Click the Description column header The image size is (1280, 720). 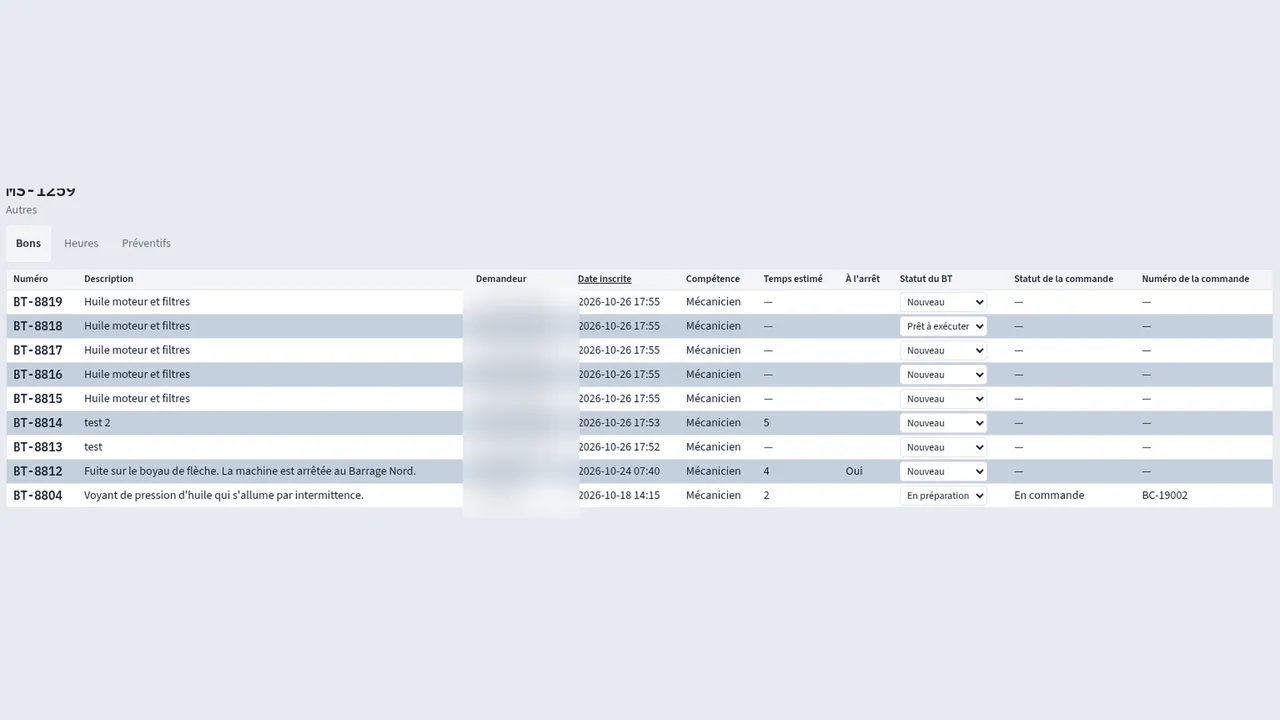tap(108, 279)
